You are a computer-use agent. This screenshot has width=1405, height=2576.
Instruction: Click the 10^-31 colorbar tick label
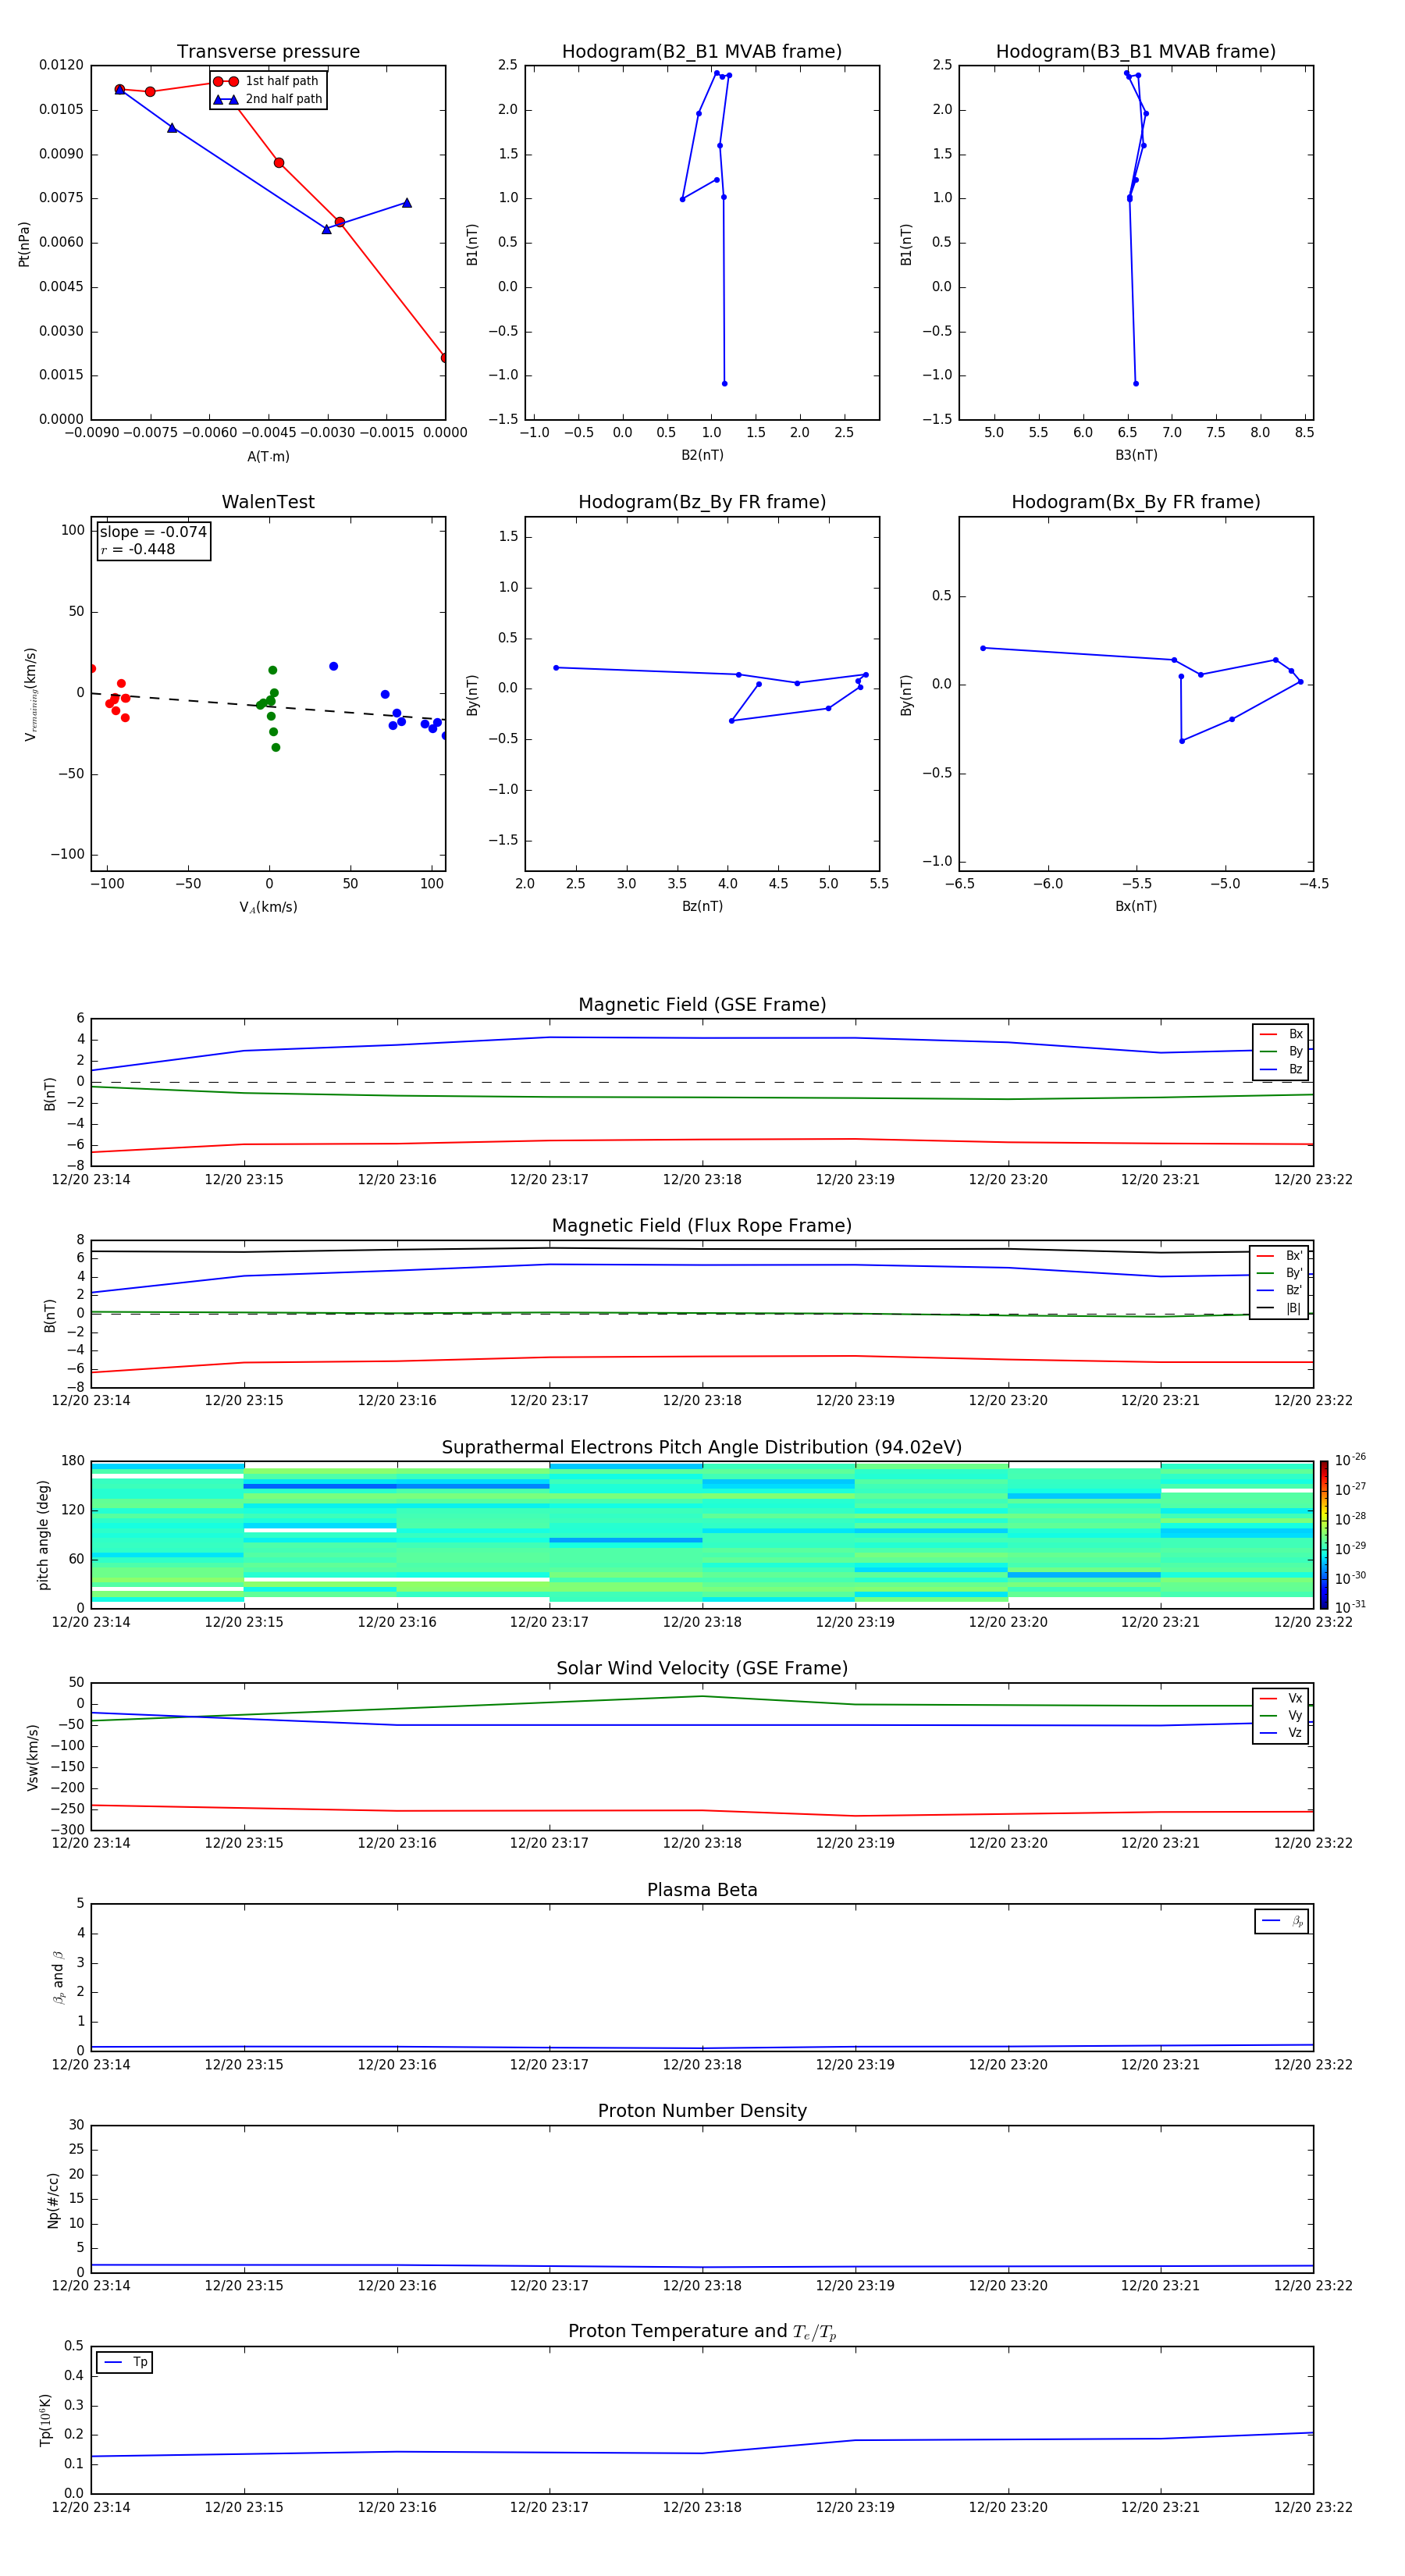coord(1350,1607)
